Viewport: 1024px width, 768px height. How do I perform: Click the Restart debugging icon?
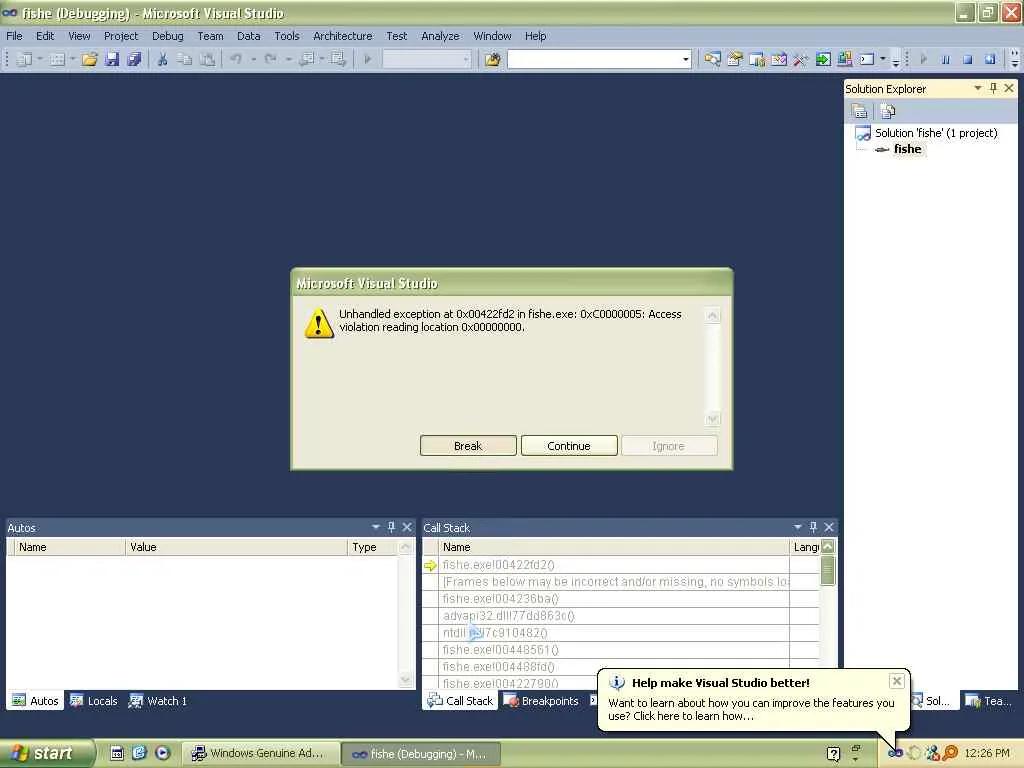click(990, 59)
